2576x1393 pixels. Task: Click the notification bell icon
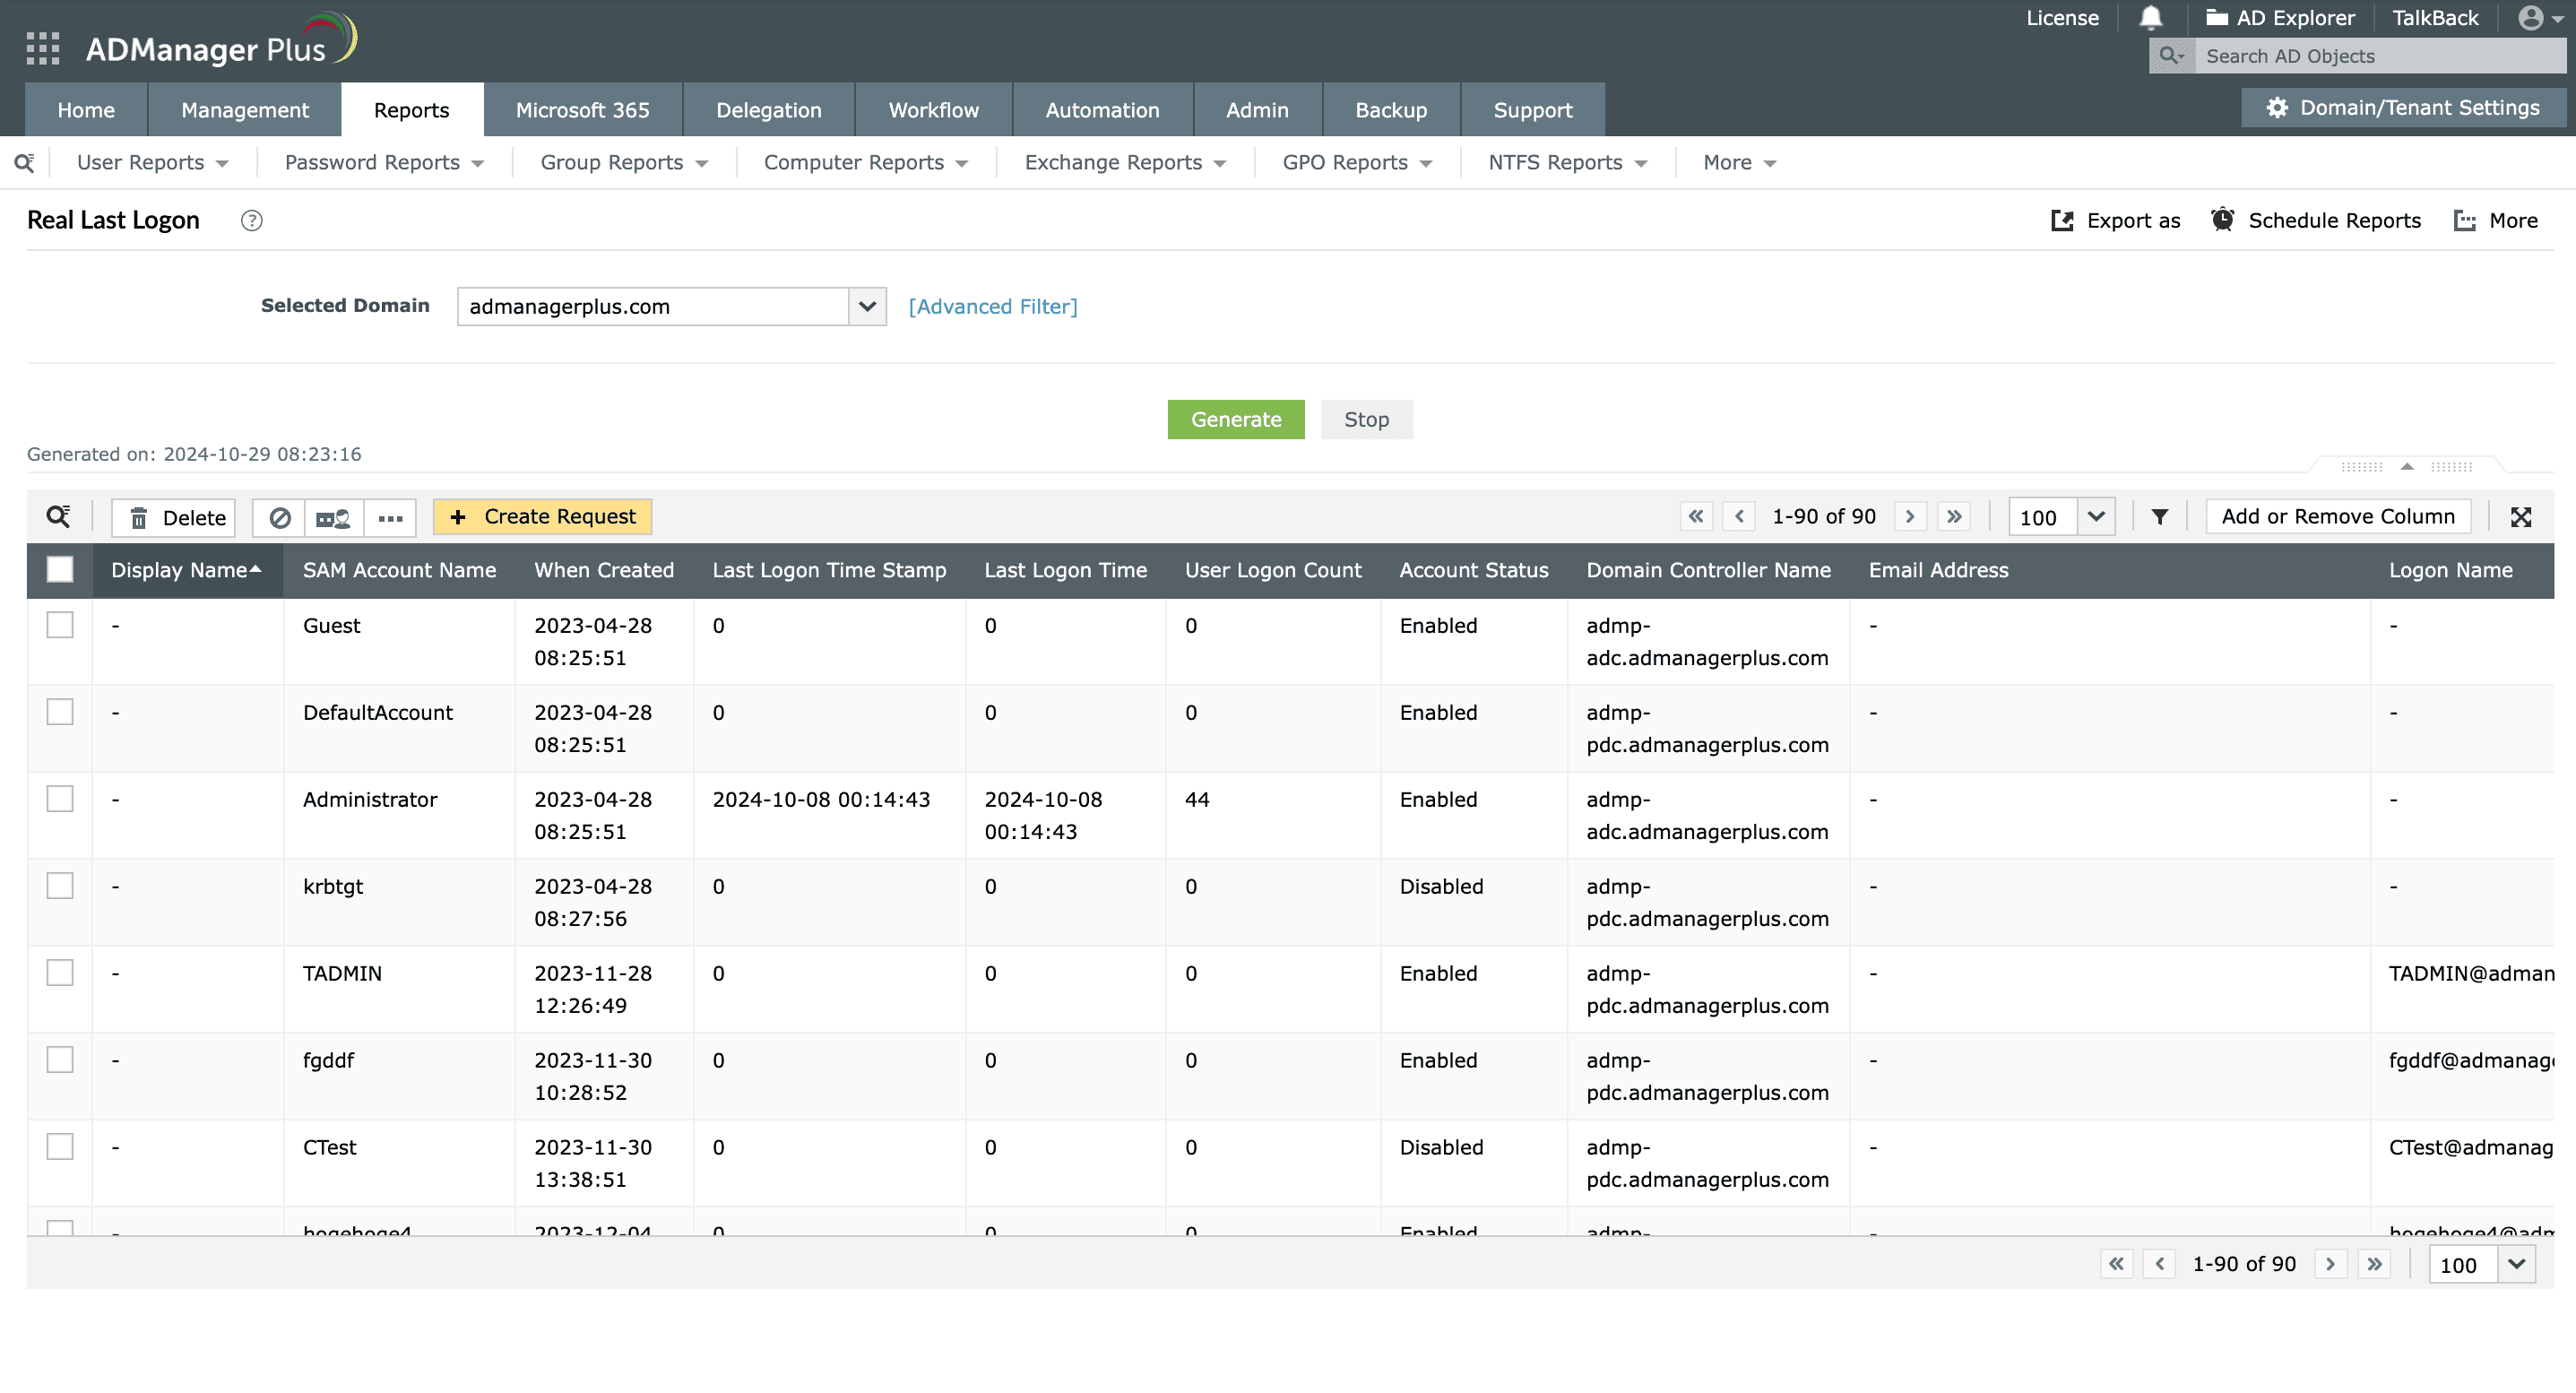tap(2151, 17)
